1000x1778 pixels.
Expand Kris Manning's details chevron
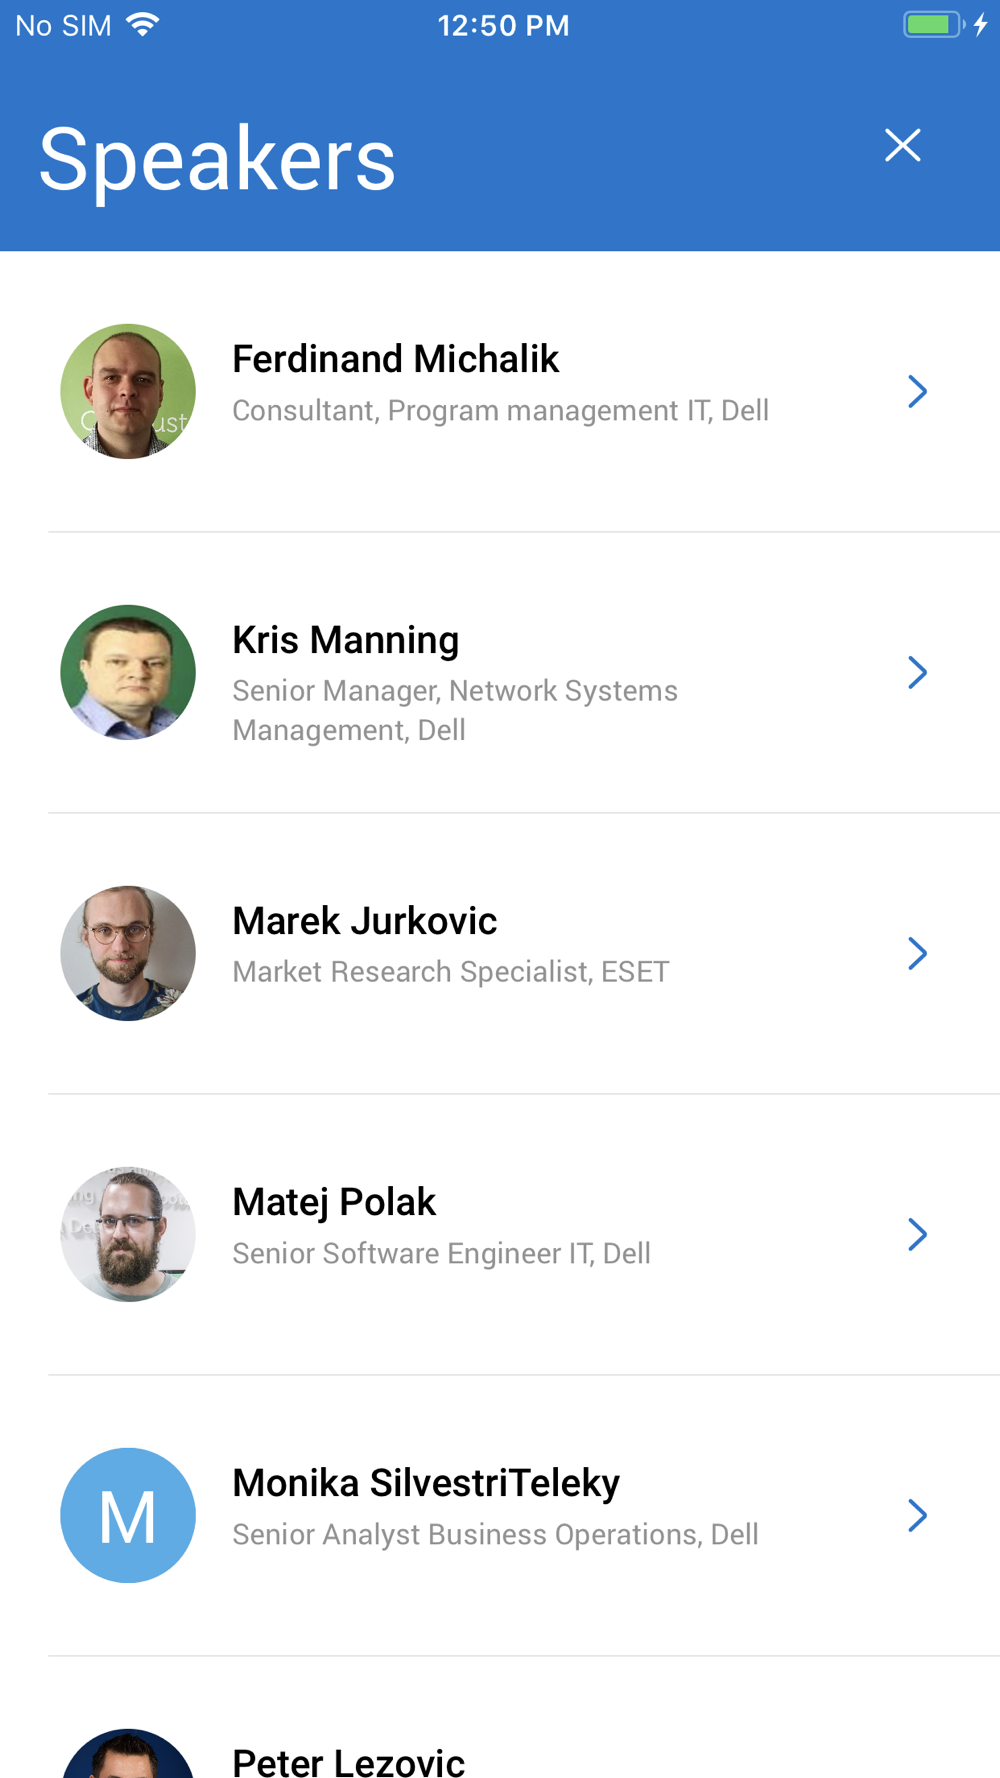(917, 672)
